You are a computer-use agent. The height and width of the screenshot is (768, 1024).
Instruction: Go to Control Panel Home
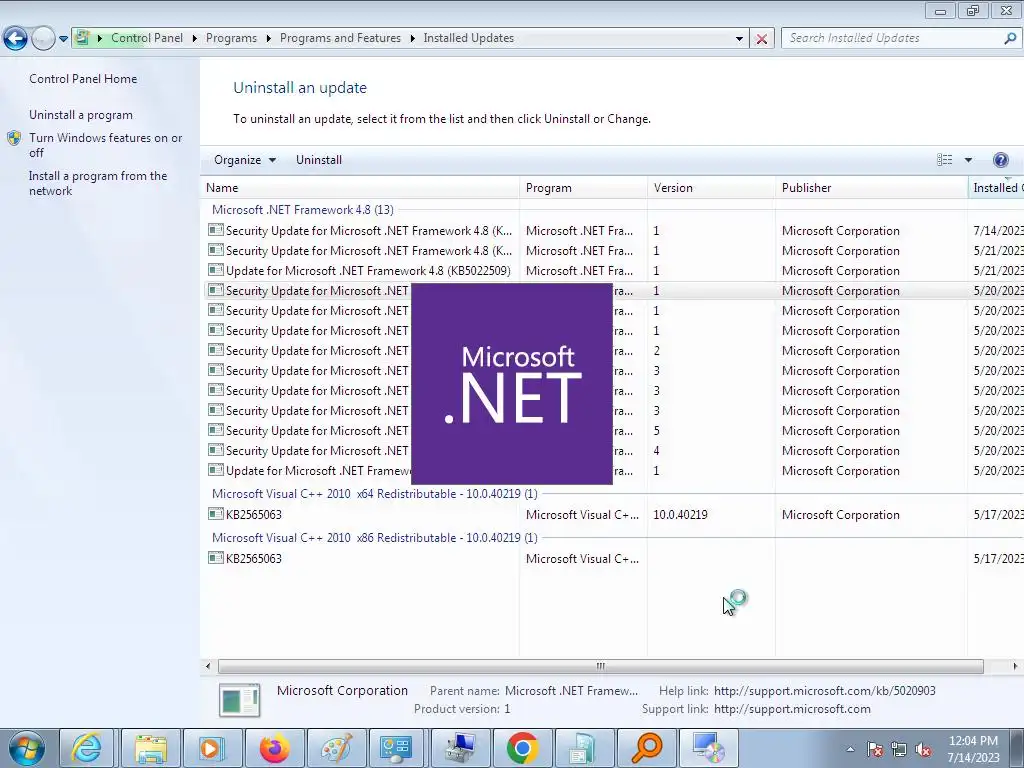point(83,79)
